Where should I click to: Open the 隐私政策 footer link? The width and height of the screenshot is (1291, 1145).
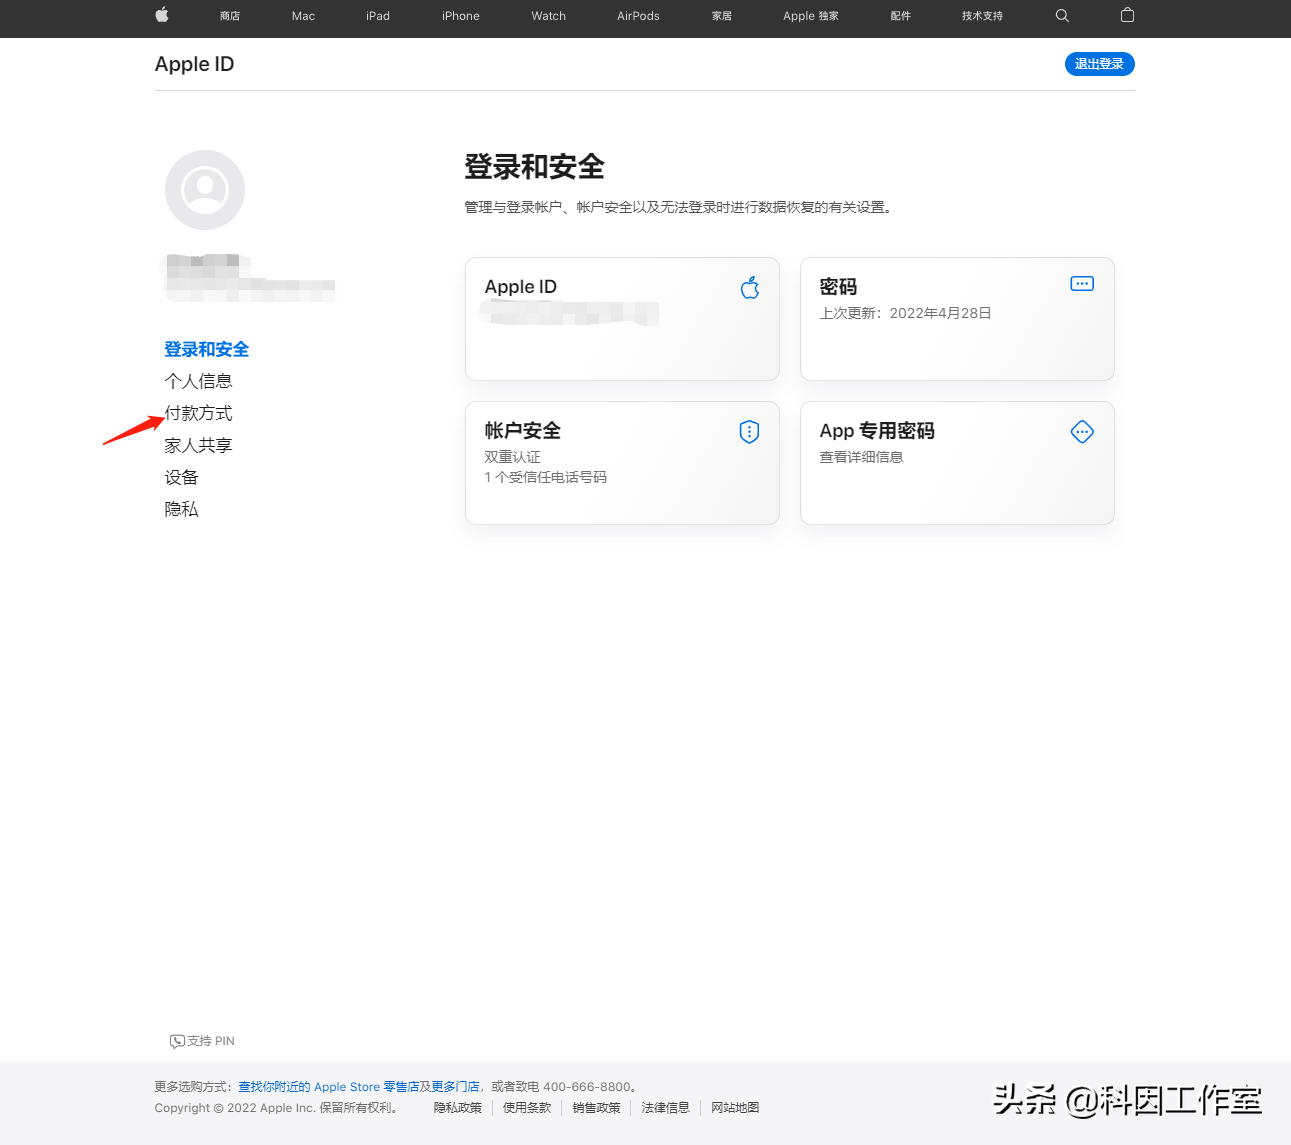tap(457, 1108)
